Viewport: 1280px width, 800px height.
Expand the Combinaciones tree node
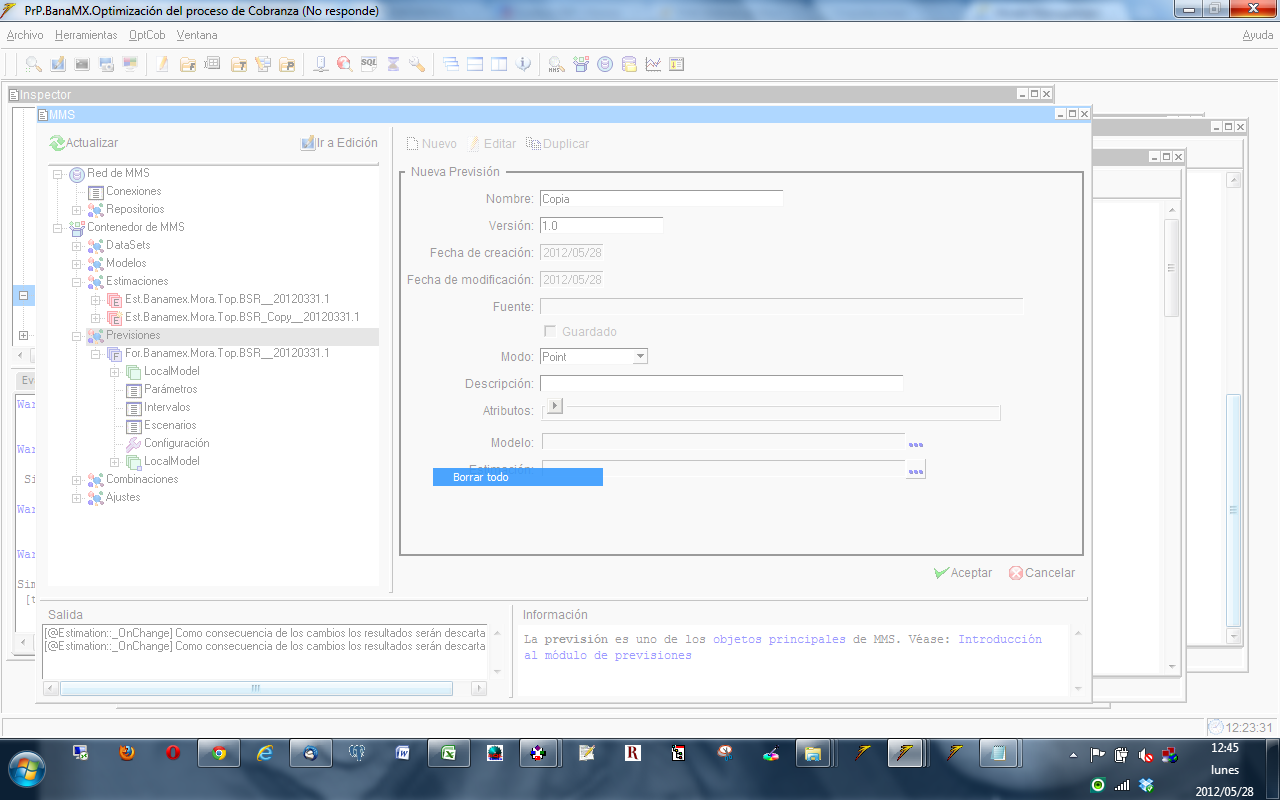[x=77, y=479]
